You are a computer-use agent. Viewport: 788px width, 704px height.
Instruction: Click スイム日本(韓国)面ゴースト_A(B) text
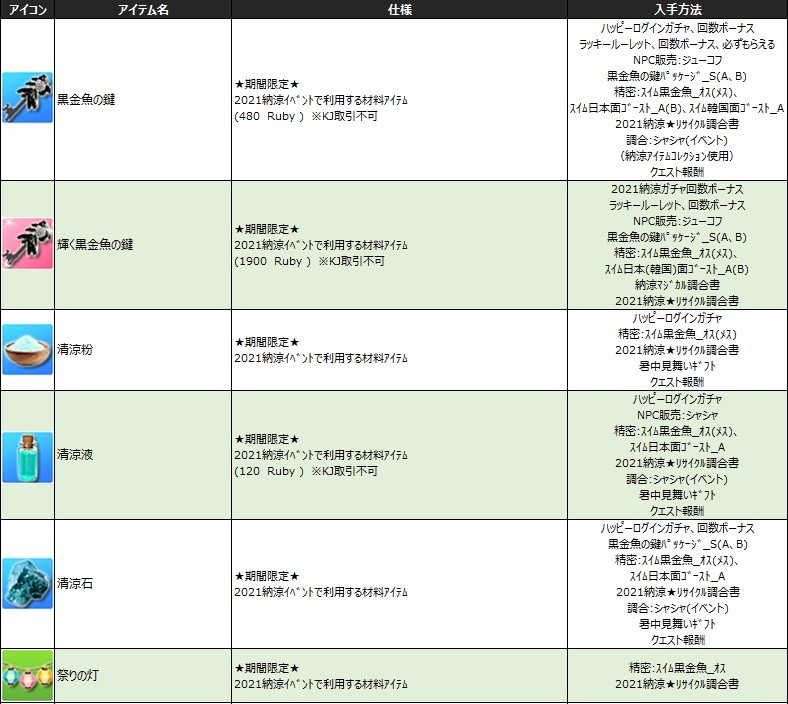677,269
